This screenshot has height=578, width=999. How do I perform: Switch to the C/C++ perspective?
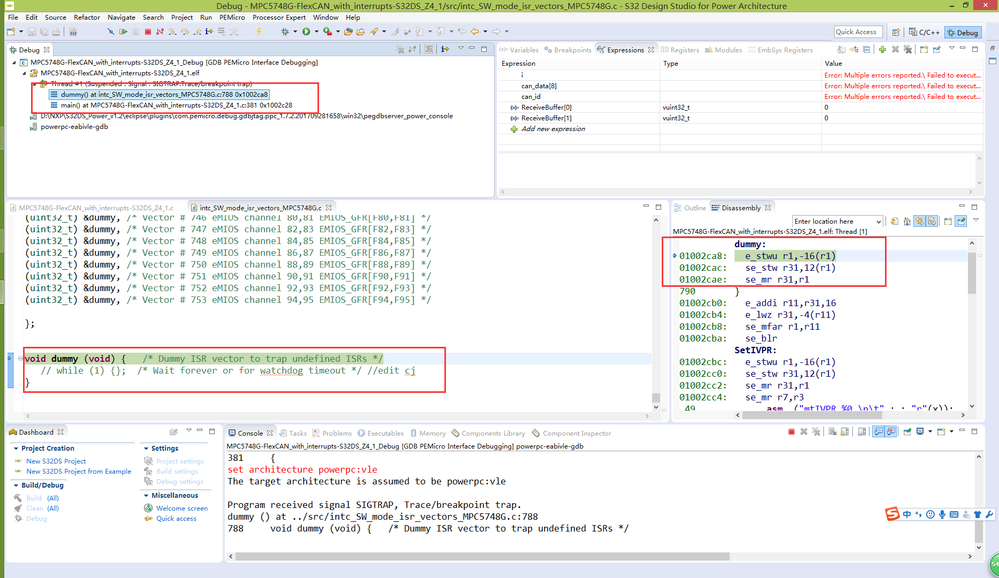point(924,32)
